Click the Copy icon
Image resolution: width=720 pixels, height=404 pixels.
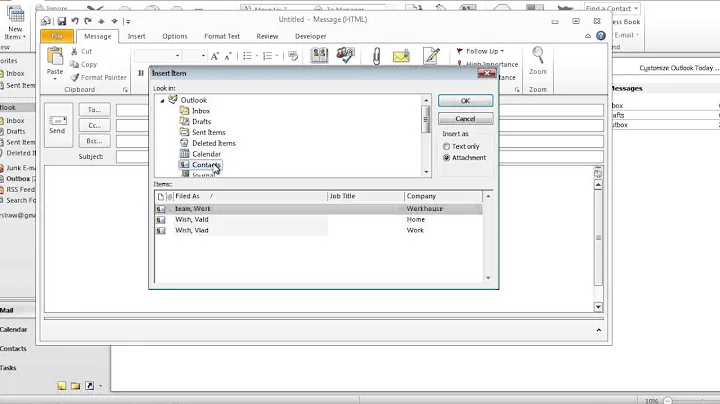click(74, 64)
